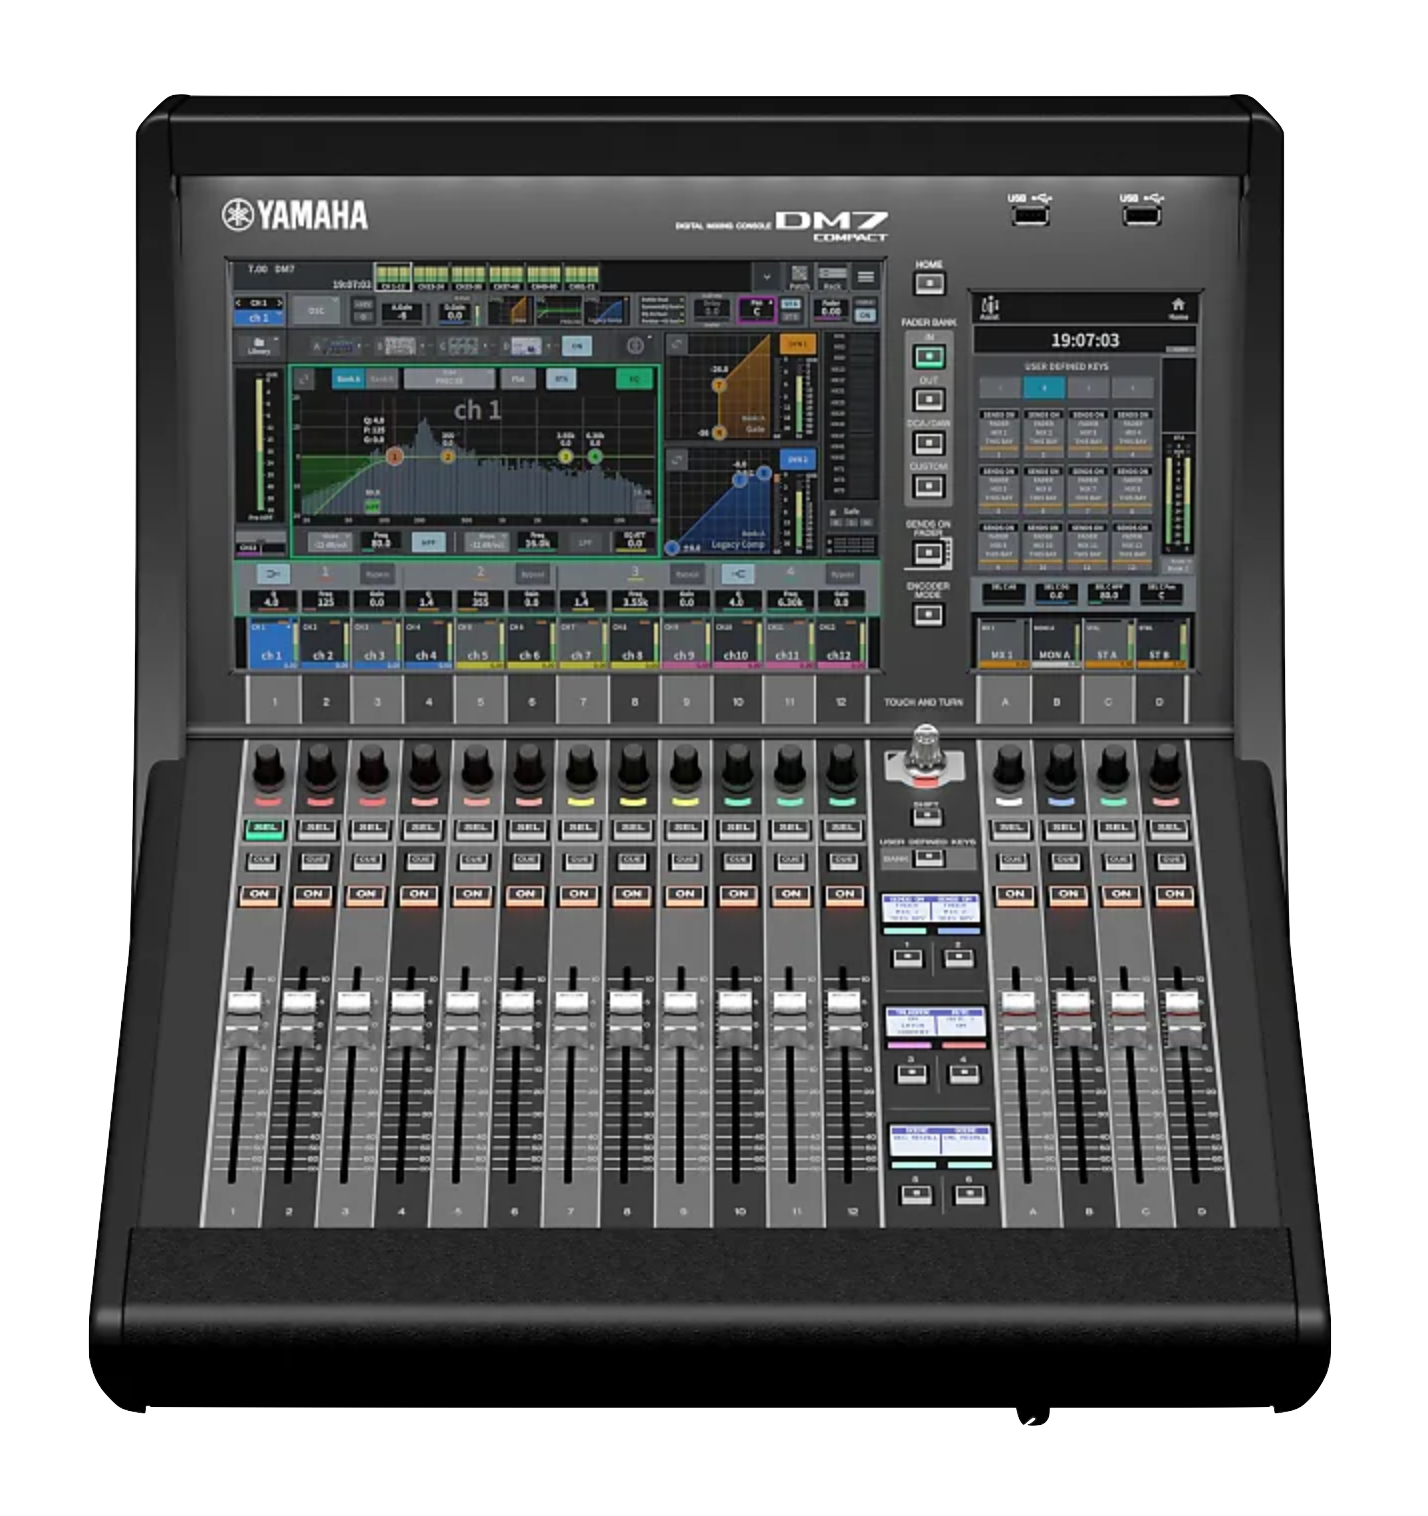1428x1516 pixels.
Task: Toggle the HPF filter button
Action: 429,542
